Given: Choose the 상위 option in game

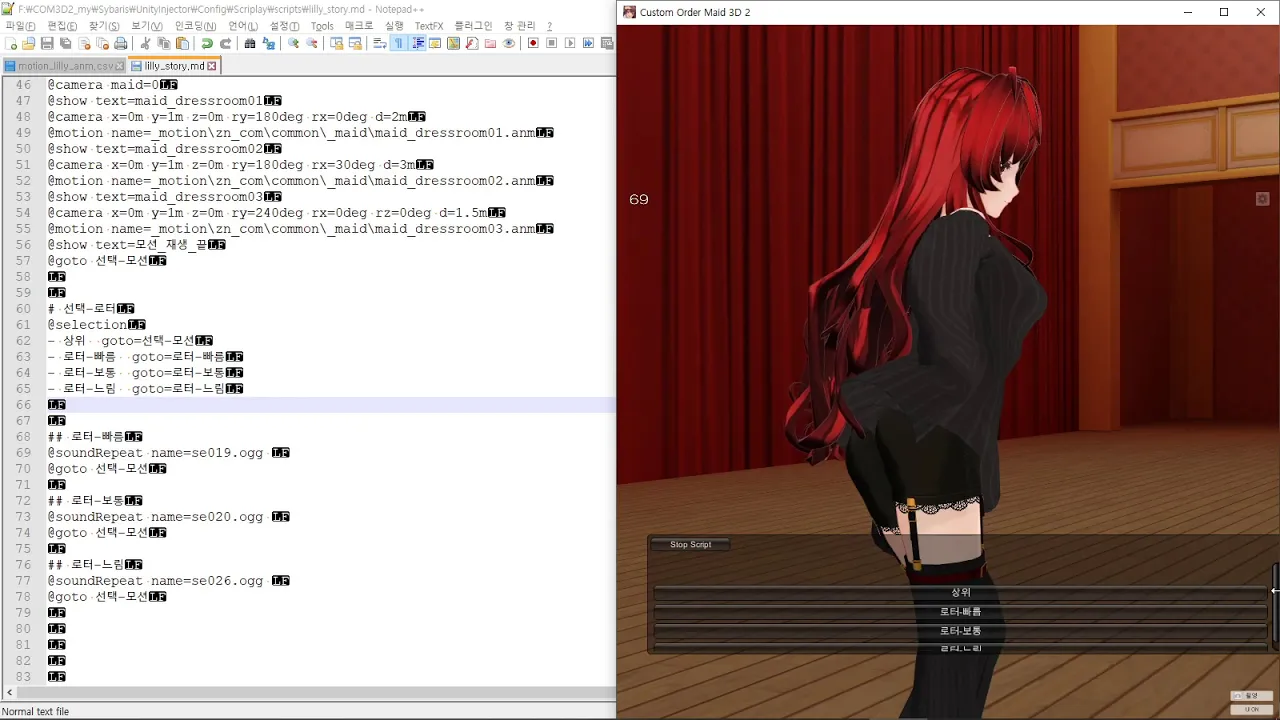Looking at the screenshot, I should 960,592.
